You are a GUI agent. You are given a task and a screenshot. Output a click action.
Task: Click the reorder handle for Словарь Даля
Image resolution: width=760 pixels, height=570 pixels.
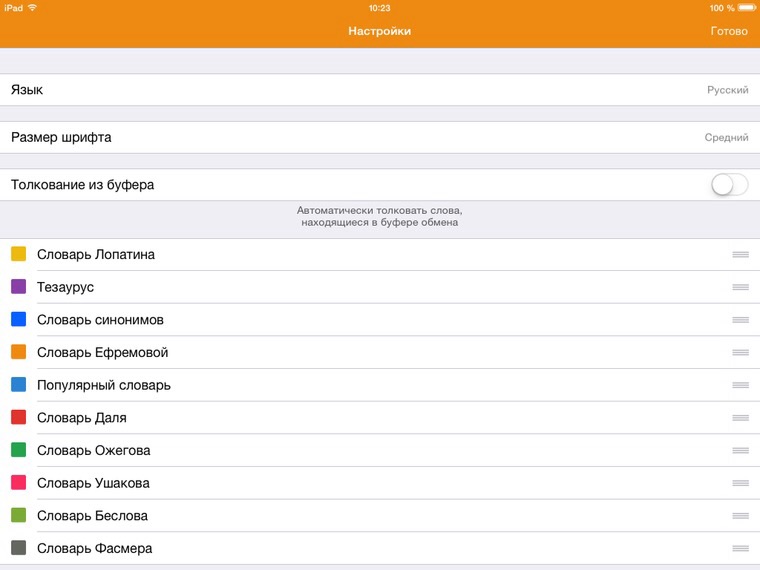741,418
